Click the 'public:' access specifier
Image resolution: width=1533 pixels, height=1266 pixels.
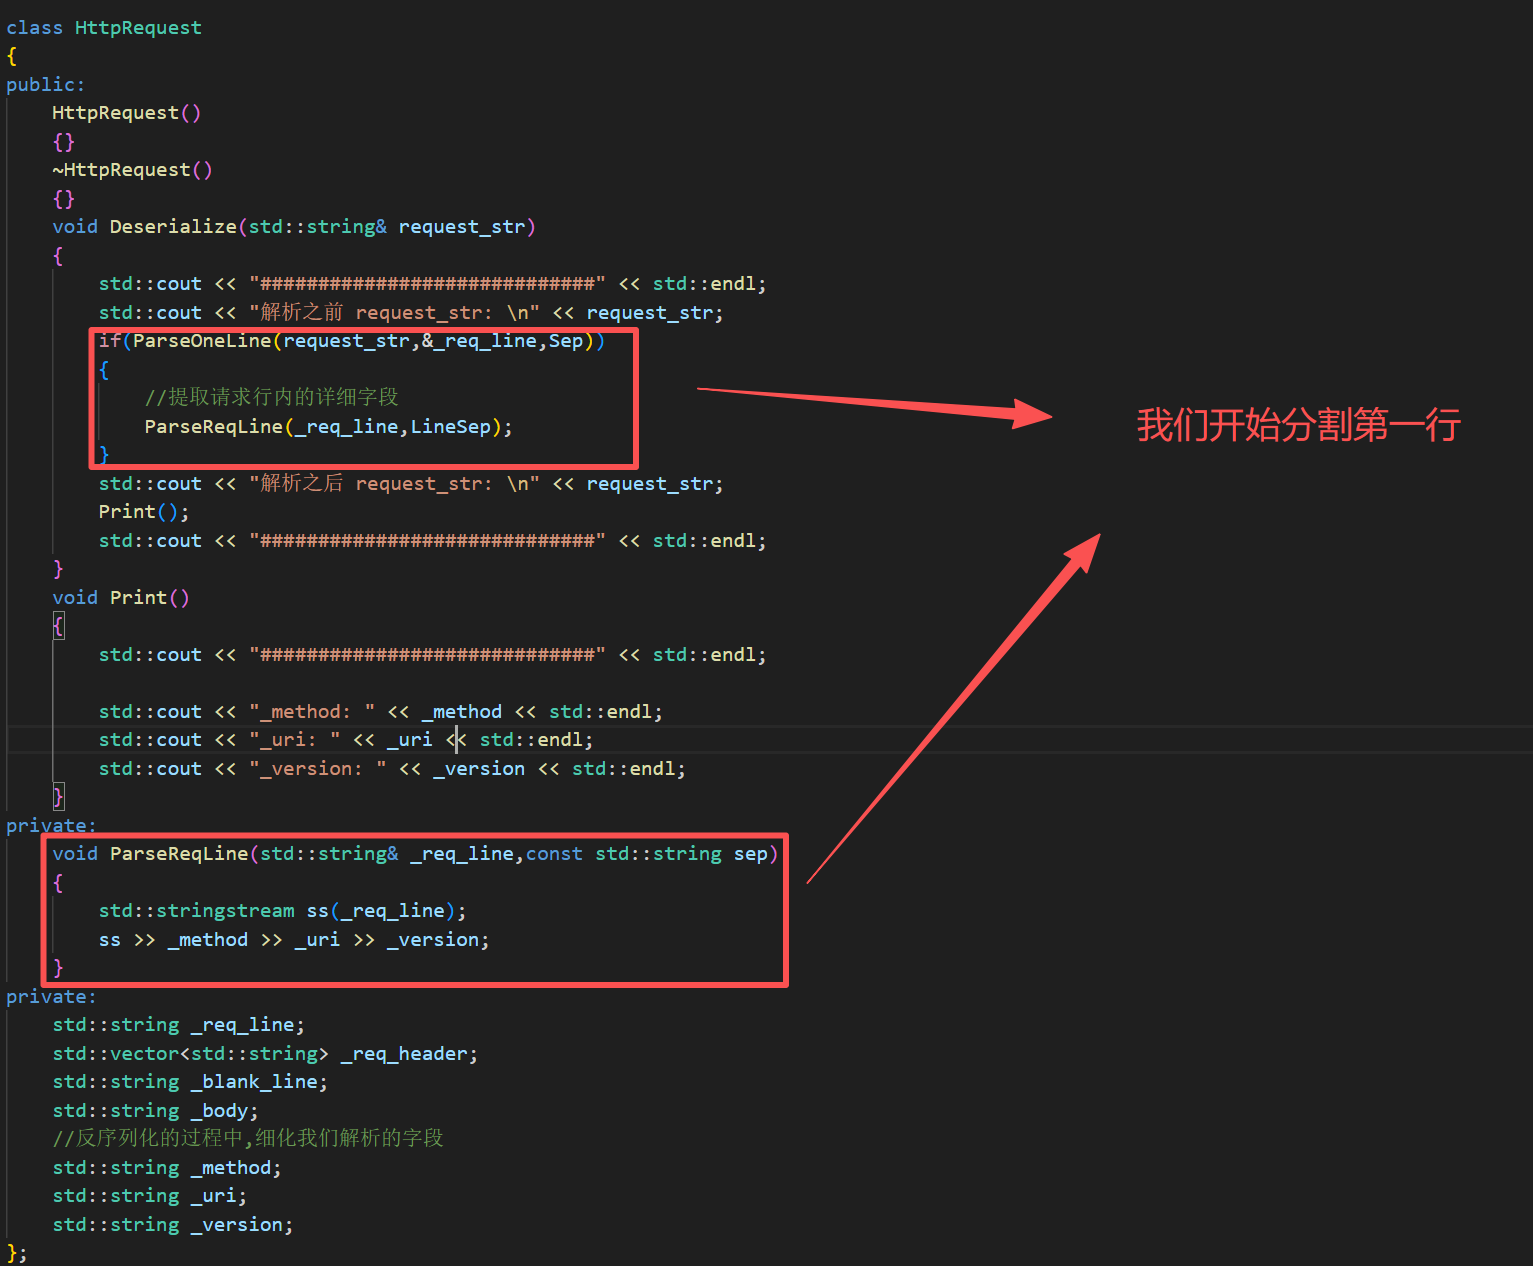pyautogui.click(x=46, y=85)
